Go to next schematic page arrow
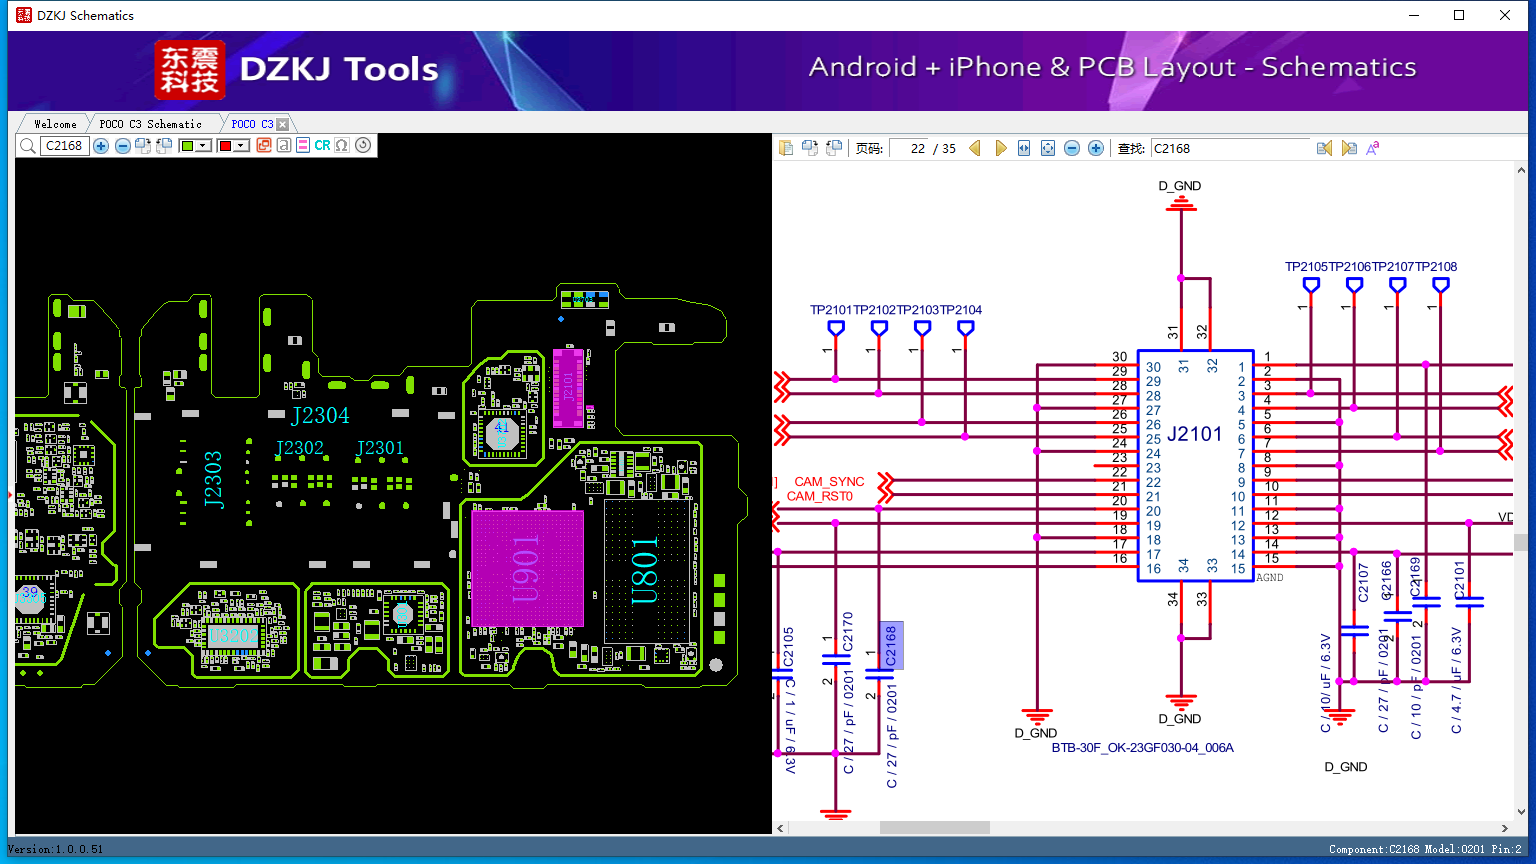This screenshot has height=864, width=1536. point(1000,148)
